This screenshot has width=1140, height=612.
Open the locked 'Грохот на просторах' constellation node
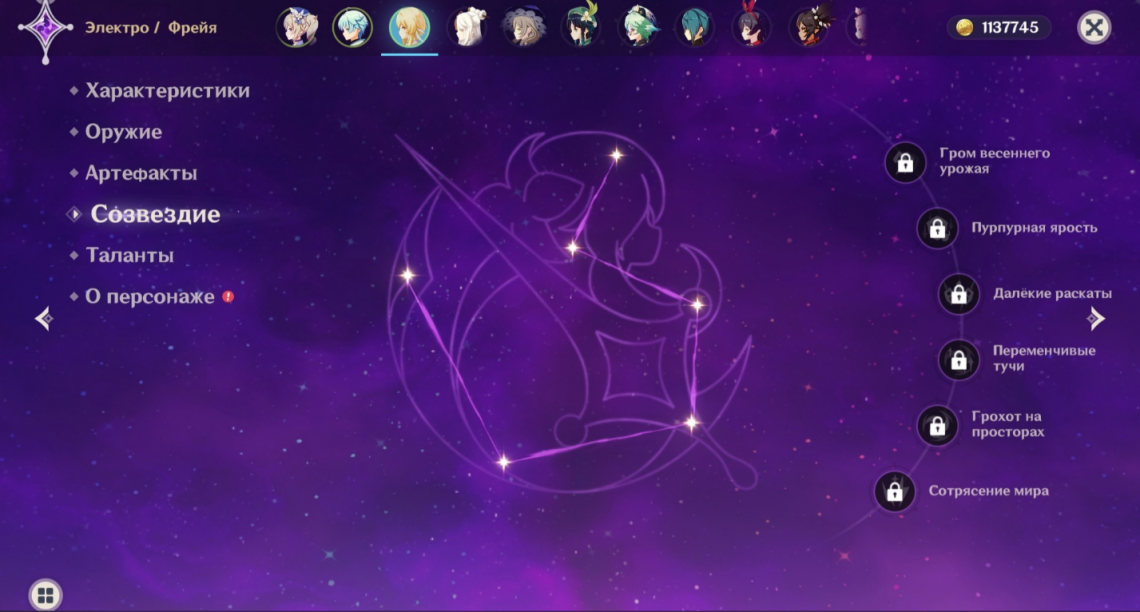click(937, 425)
